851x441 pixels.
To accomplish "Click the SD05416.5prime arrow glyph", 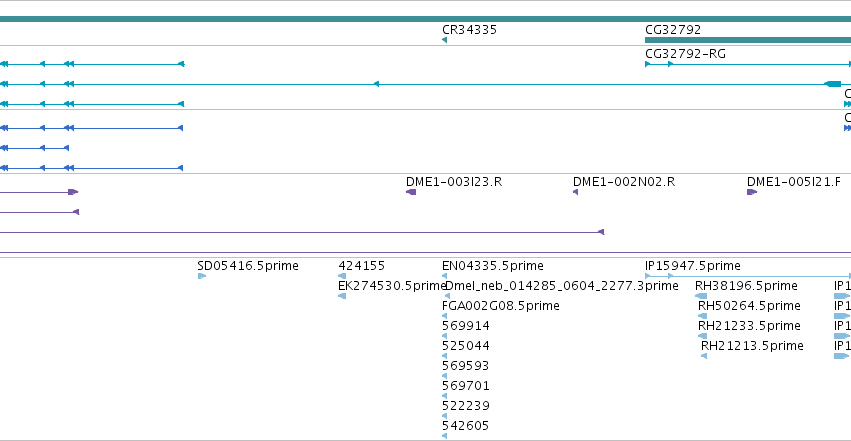I will click(201, 276).
